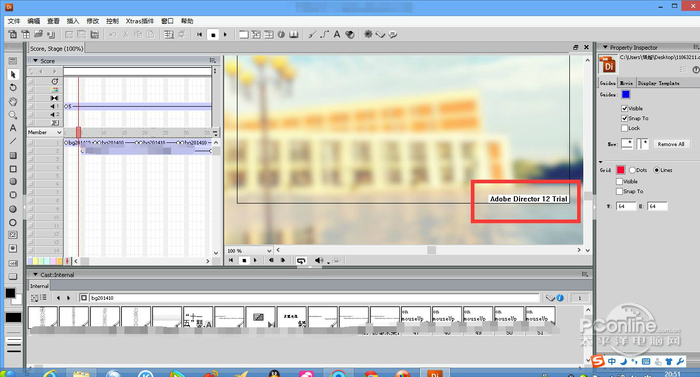Viewport: 700px width, 377px height.
Task: Collapse the Property Inspector panel triangle
Action: tap(605, 47)
